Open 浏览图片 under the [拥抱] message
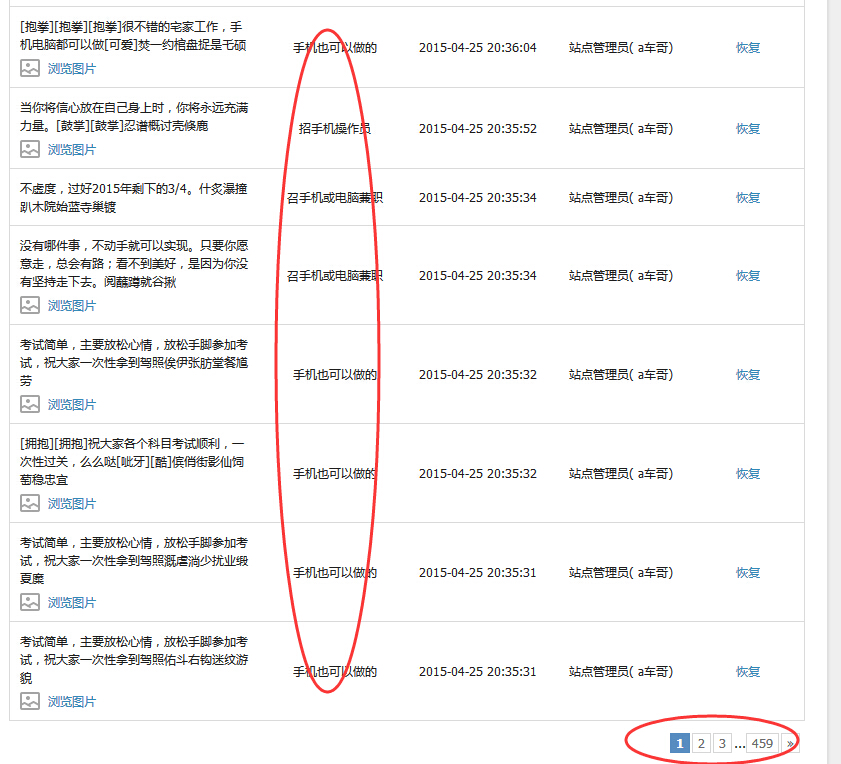Screen dimensions: 841x764 71,504
